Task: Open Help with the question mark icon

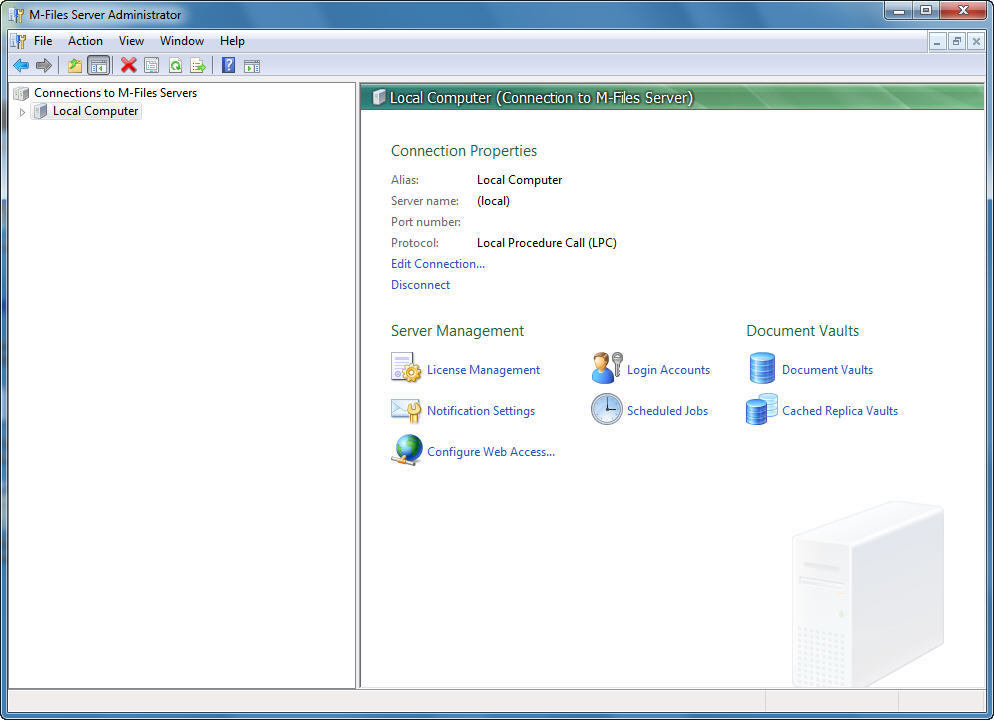Action: click(x=228, y=65)
